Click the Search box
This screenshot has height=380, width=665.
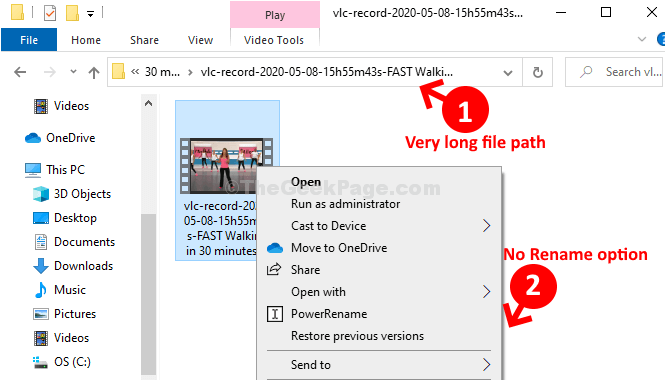[615, 72]
